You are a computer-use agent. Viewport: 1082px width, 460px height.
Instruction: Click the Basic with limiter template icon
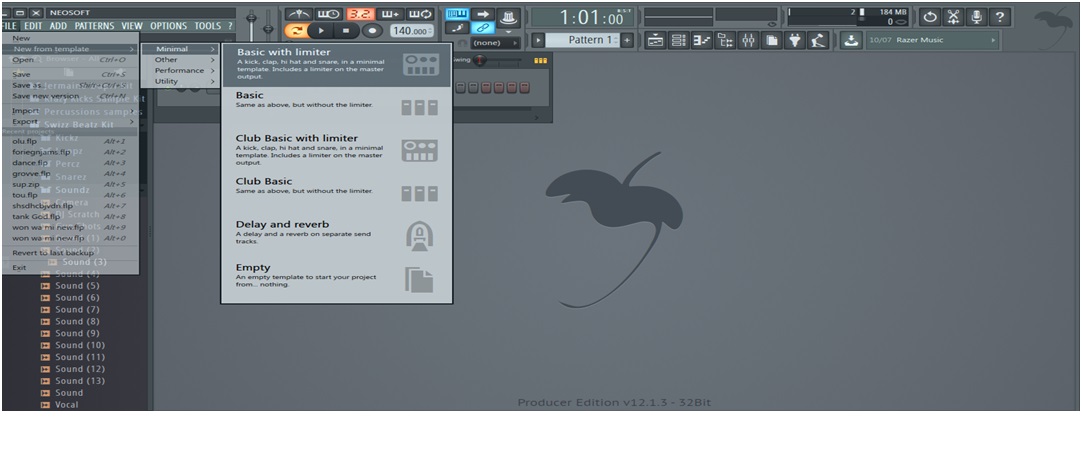(x=420, y=65)
